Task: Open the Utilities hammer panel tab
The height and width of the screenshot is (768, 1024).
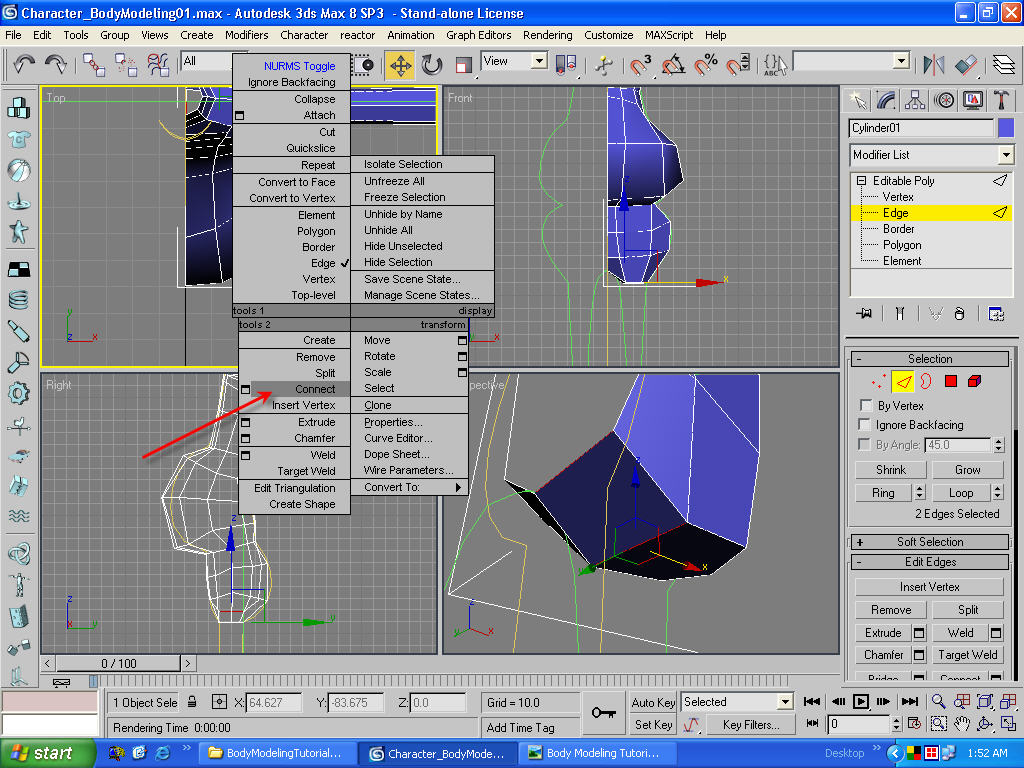Action: point(1001,100)
